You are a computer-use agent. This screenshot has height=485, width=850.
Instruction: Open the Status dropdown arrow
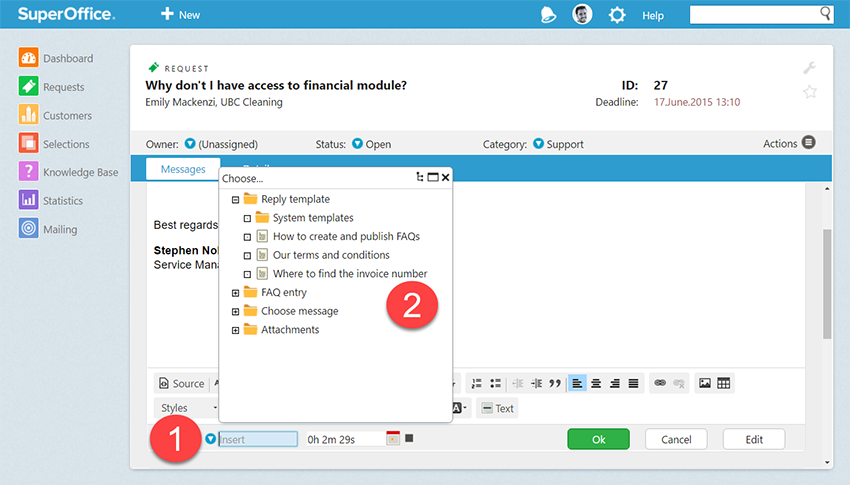357,144
